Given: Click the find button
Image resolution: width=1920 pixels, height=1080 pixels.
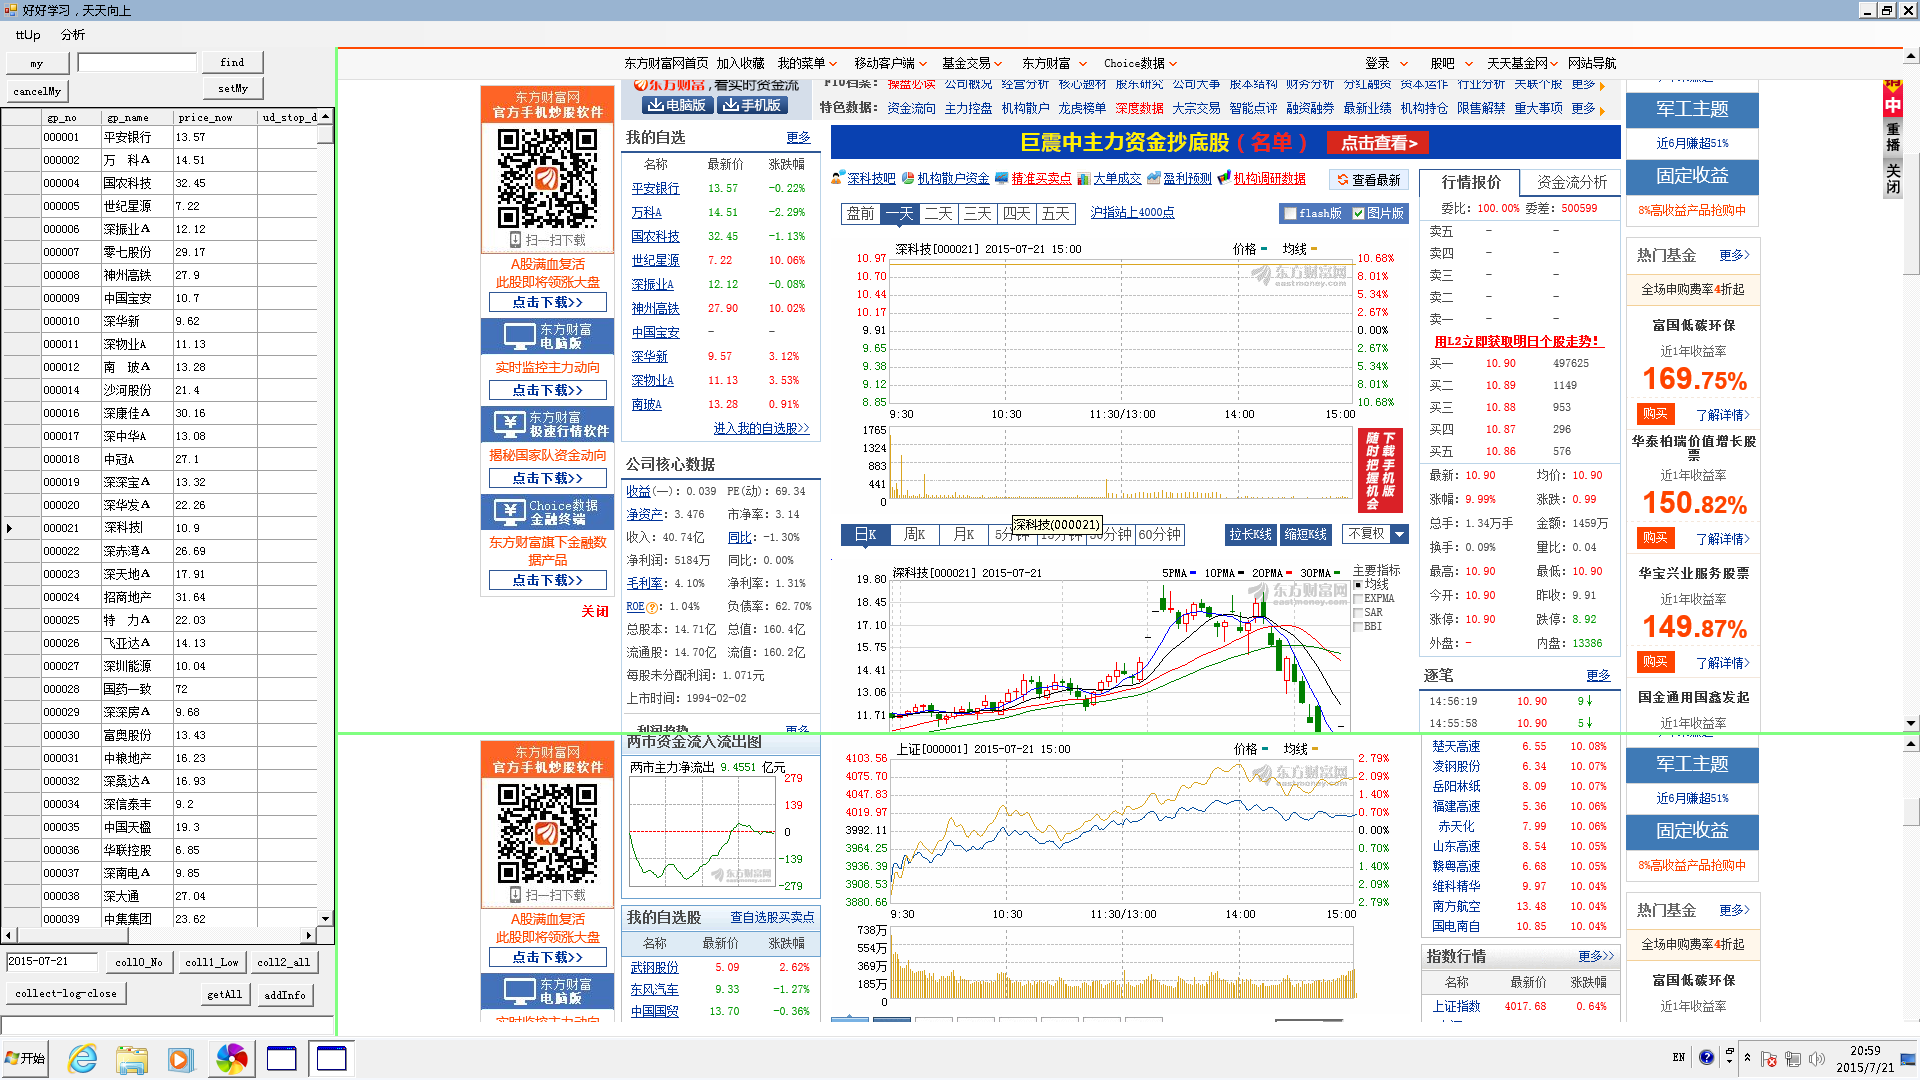Looking at the screenshot, I should [x=232, y=62].
